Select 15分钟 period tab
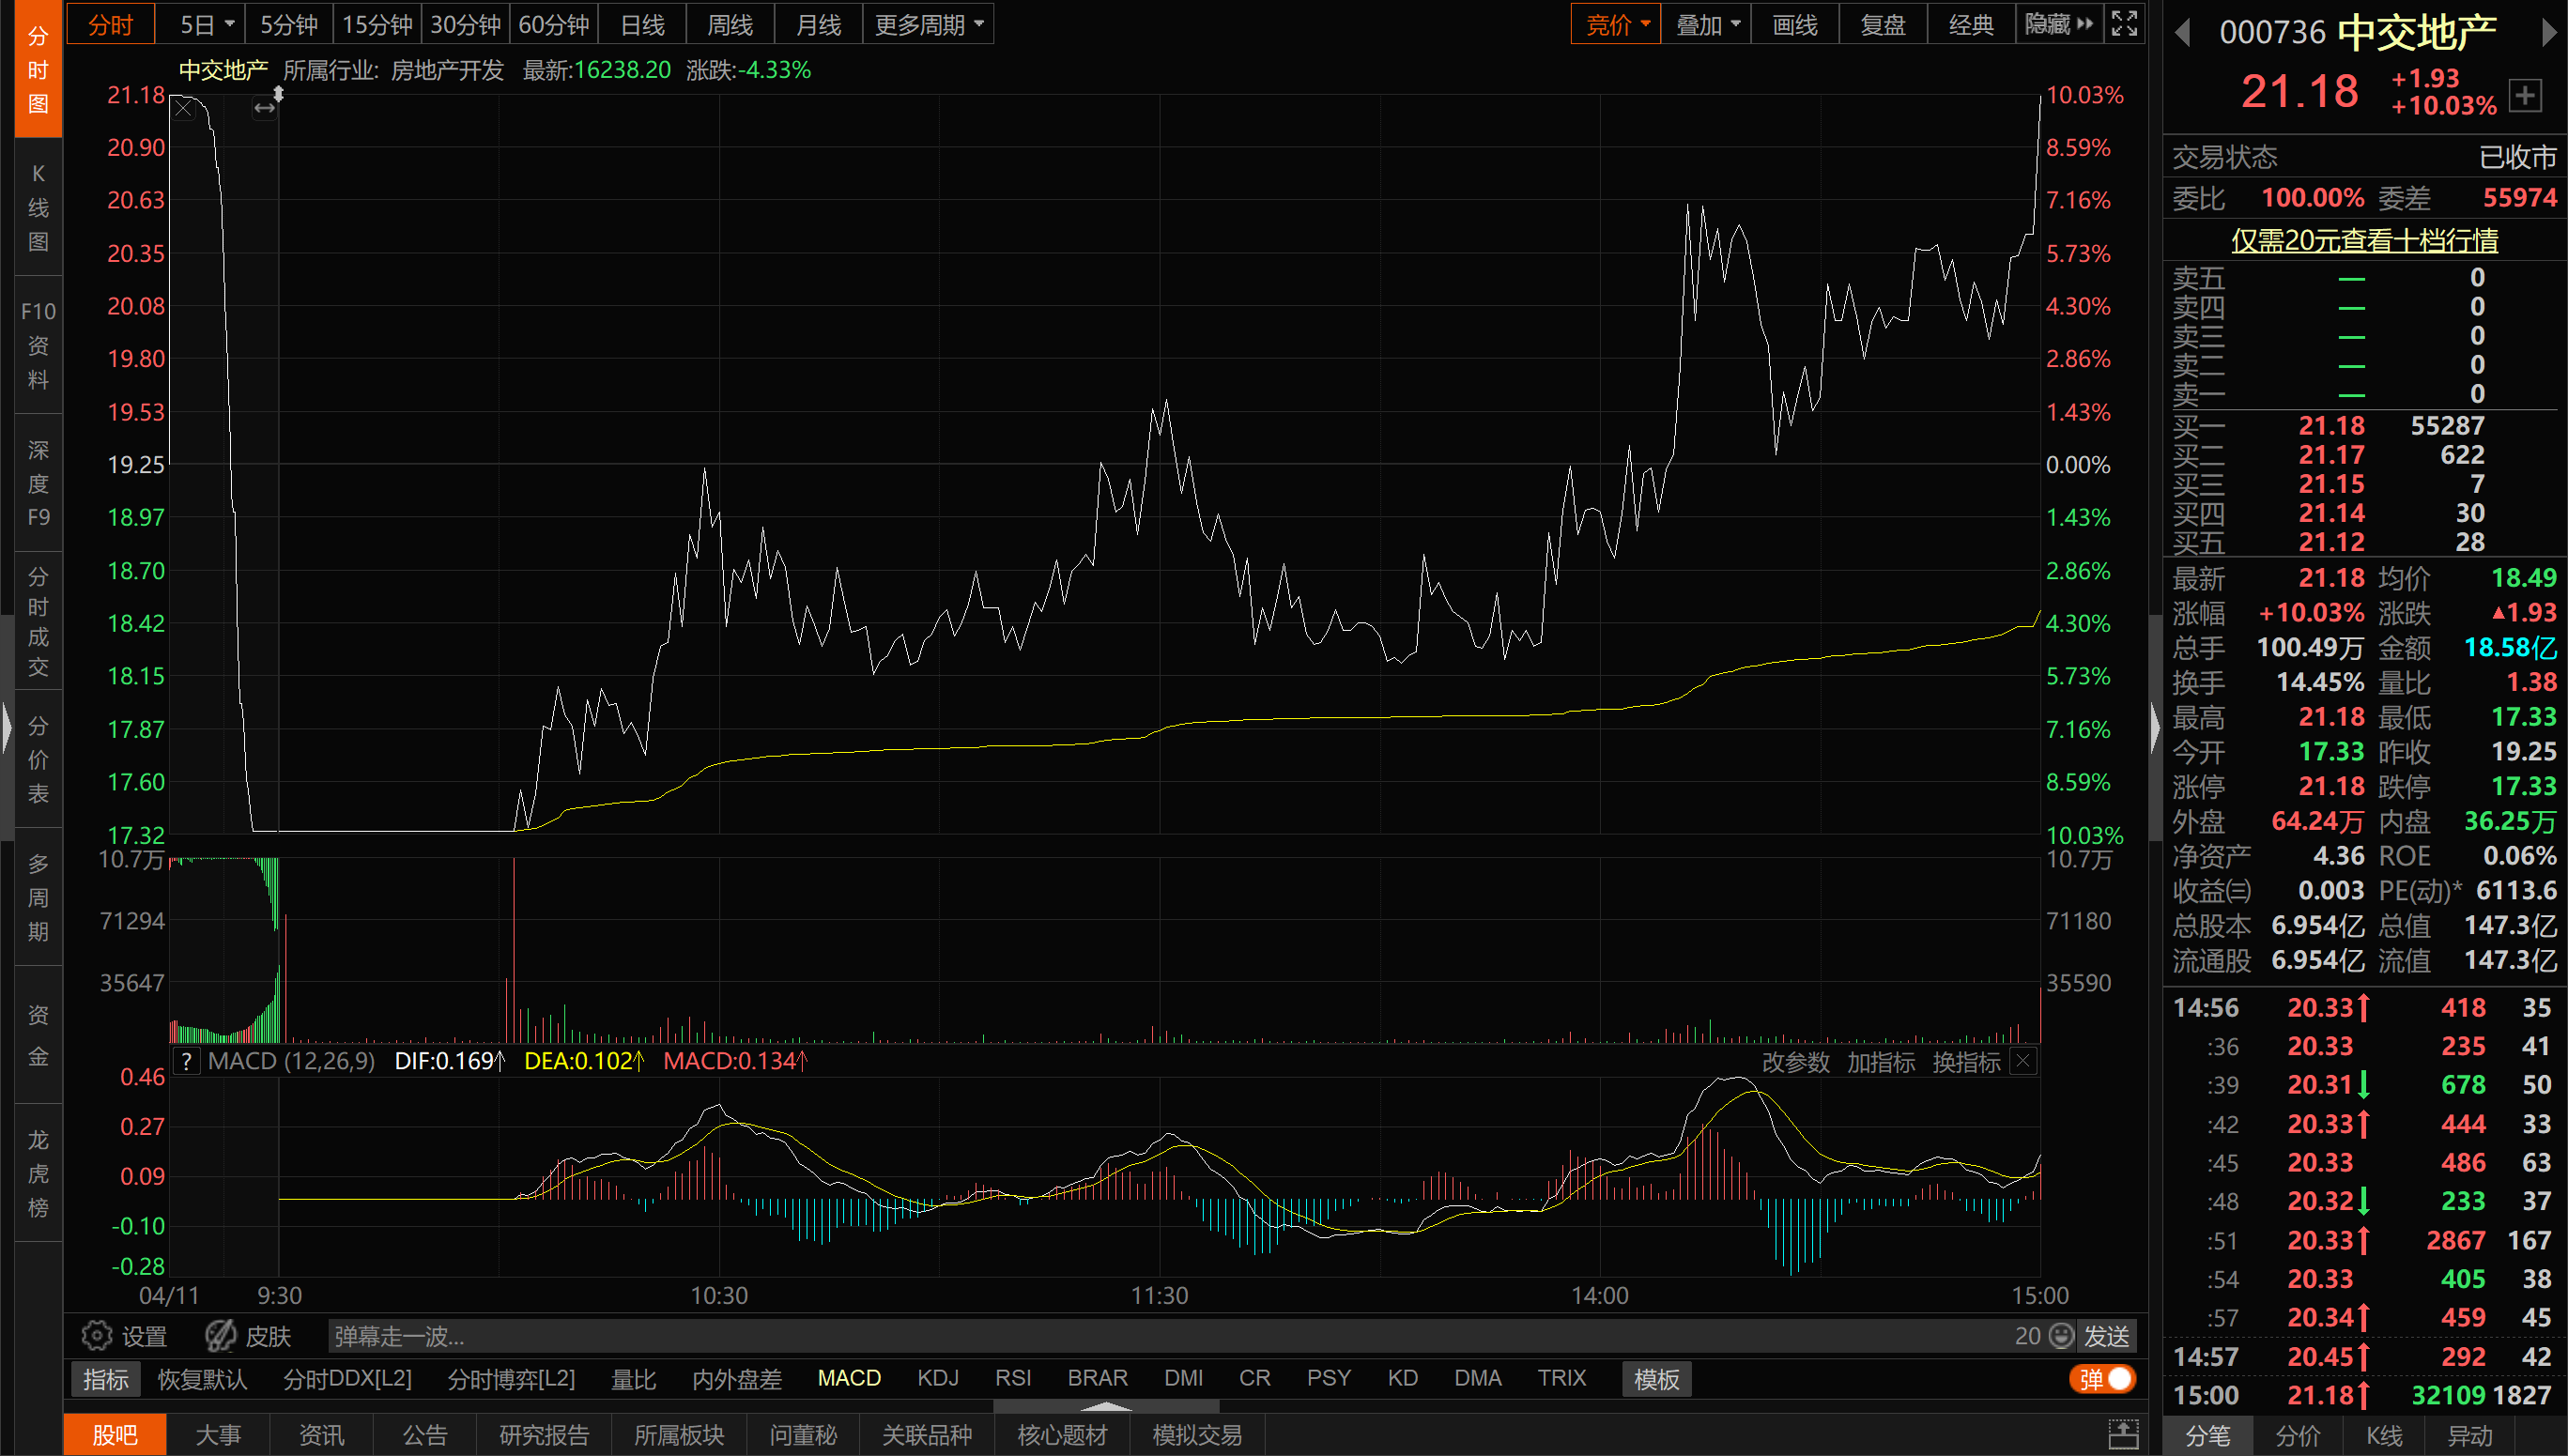This screenshot has width=2568, height=1456. coord(377,24)
